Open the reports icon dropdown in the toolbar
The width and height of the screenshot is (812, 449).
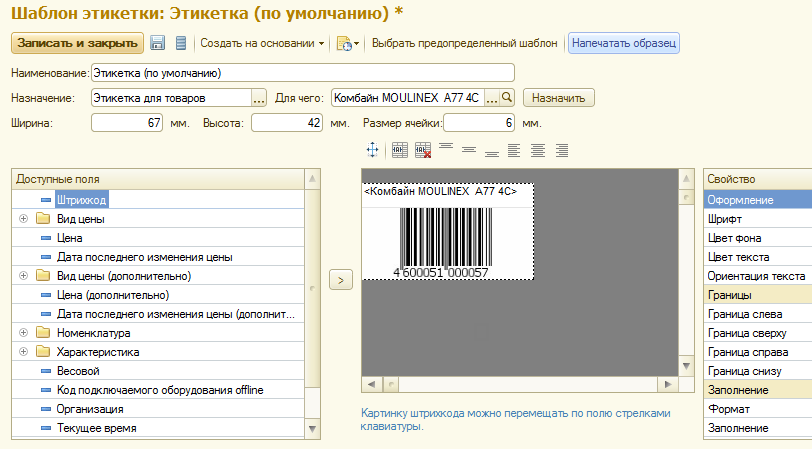pyautogui.click(x=347, y=44)
